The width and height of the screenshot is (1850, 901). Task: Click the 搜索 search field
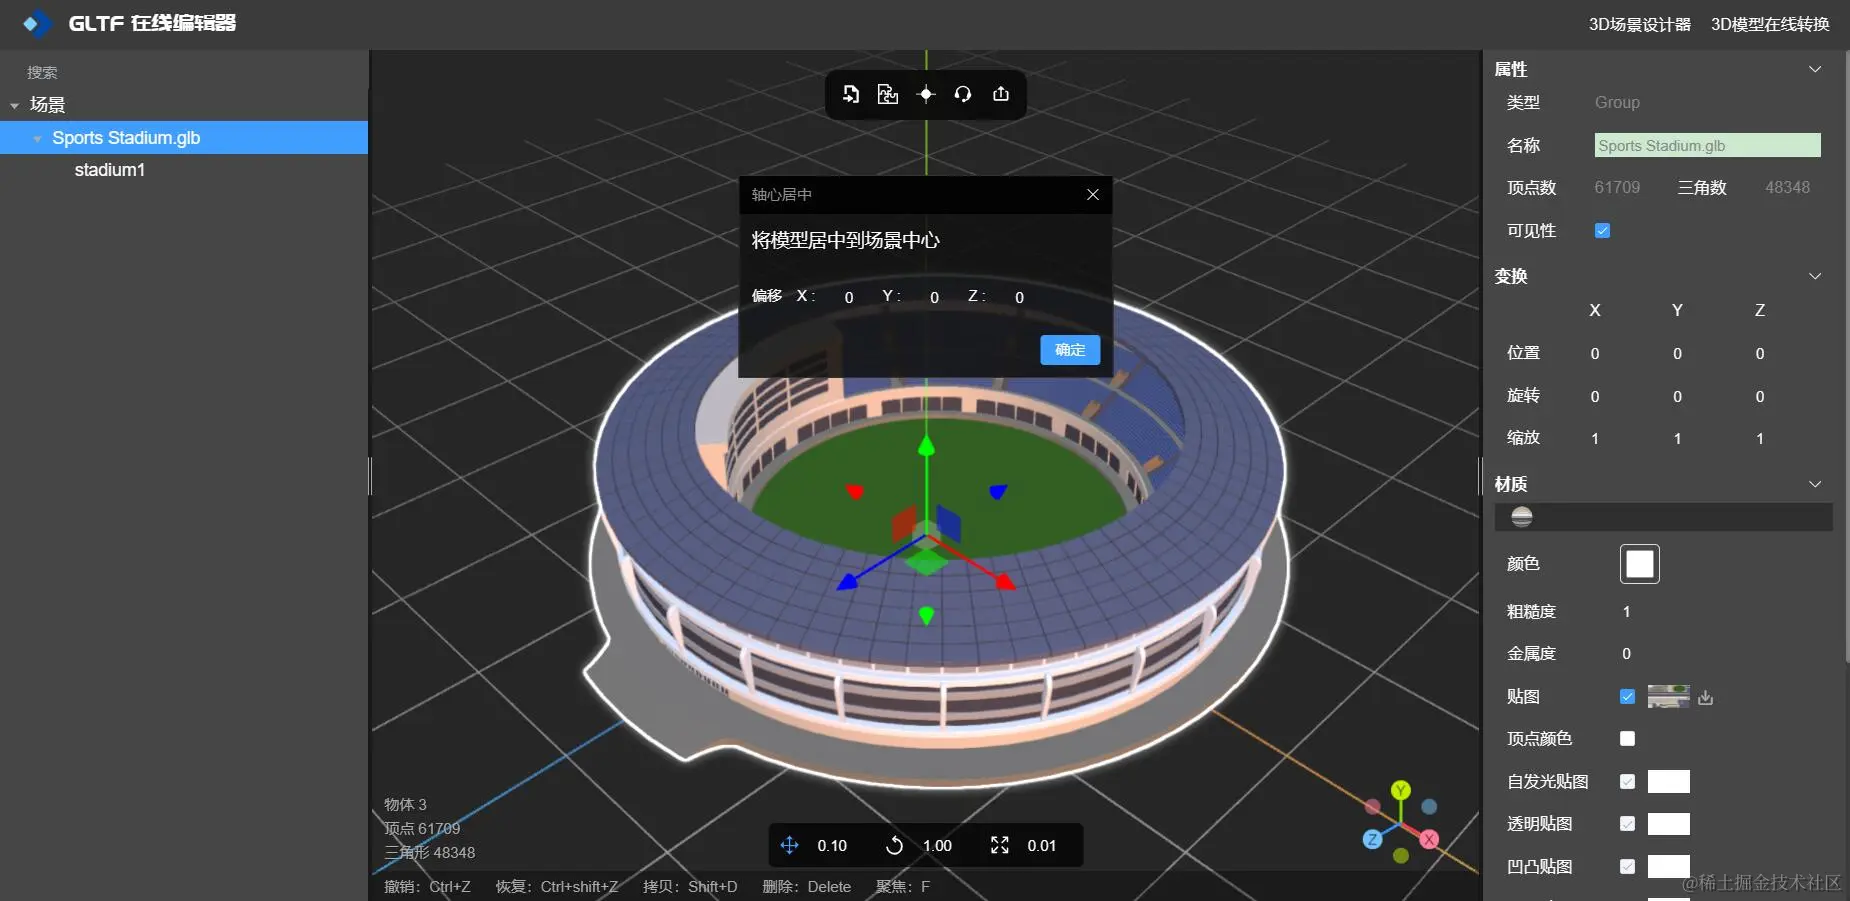184,72
